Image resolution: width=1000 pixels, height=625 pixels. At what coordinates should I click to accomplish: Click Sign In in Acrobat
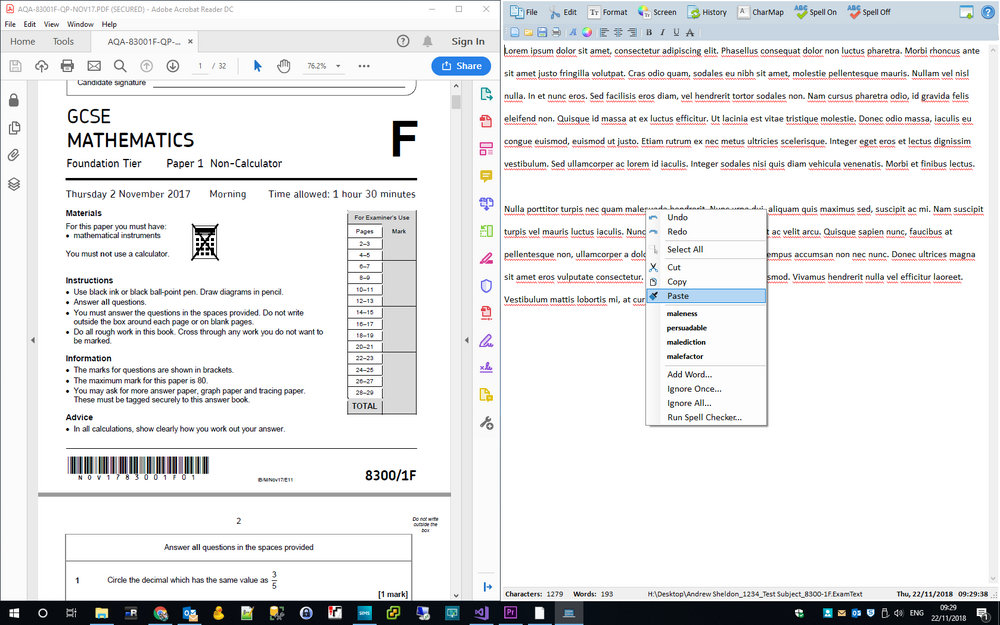pos(467,41)
